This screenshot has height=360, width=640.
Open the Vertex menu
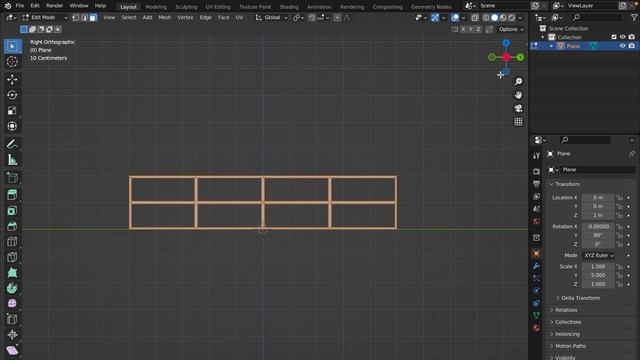pyautogui.click(x=185, y=18)
